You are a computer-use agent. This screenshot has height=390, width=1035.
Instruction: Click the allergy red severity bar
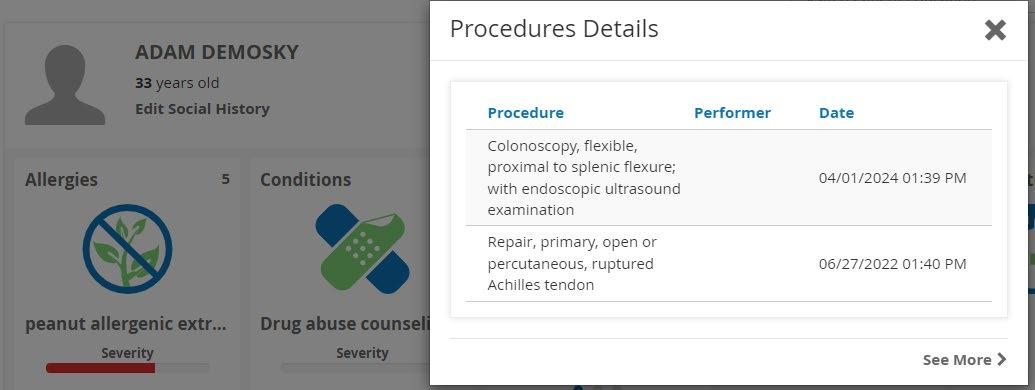(x=100, y=368)
